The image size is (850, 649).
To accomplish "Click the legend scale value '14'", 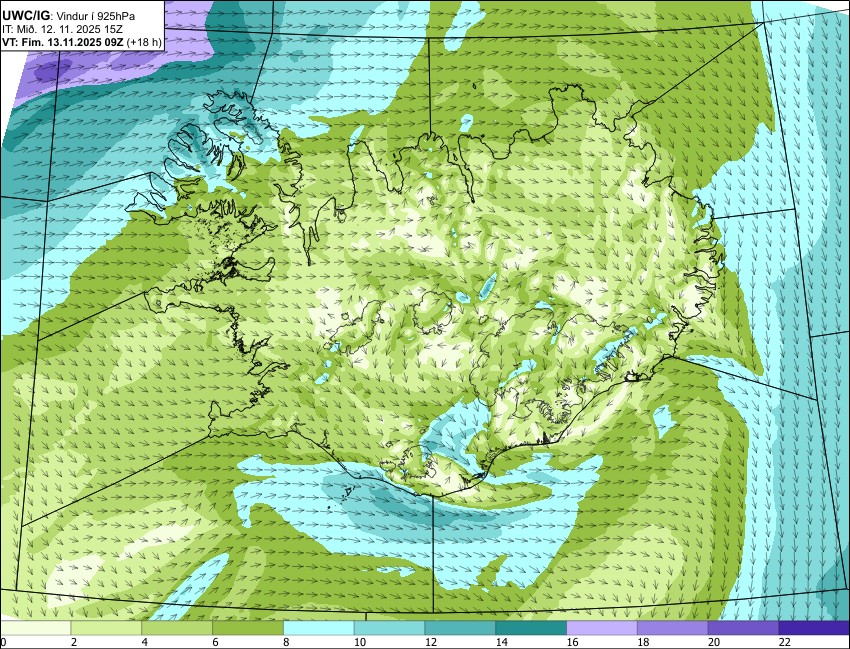I will click(x=501, y=642).
